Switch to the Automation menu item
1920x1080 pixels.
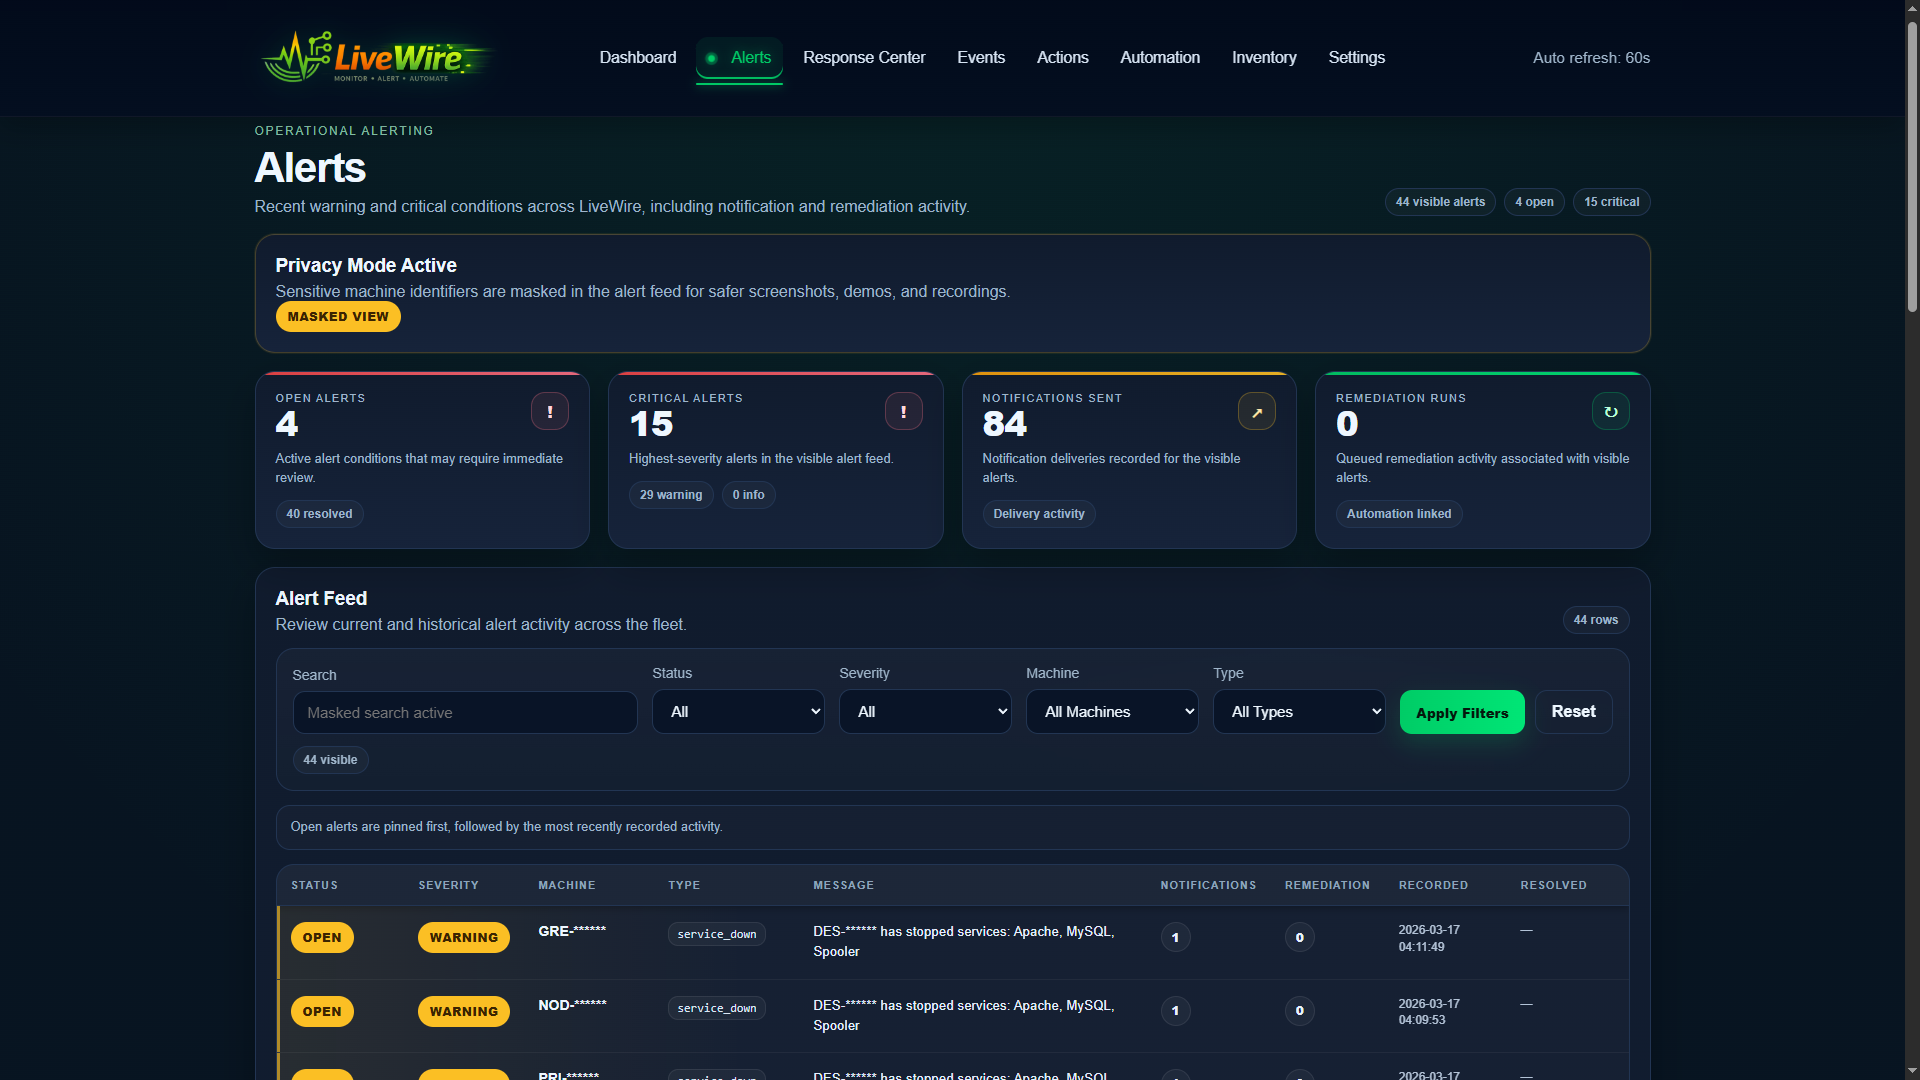[x=1160, y=58]
